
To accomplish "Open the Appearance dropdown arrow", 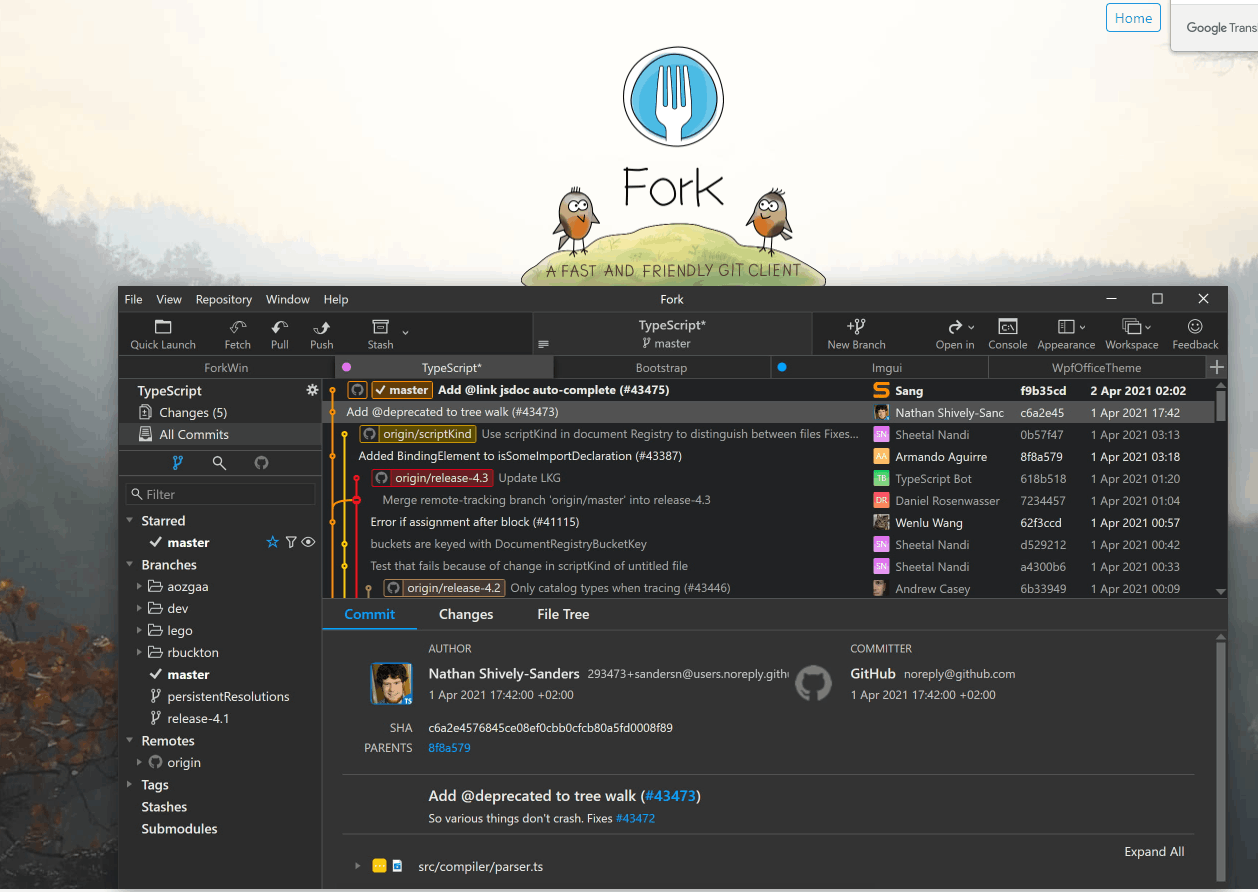I will (1082, 328).
